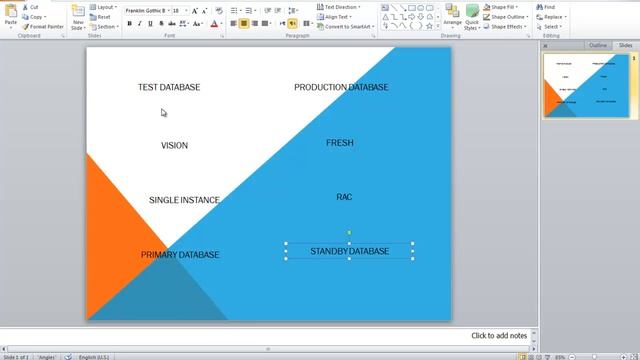
Task: Open Quick Styles gallery
Action: [472, 17]
